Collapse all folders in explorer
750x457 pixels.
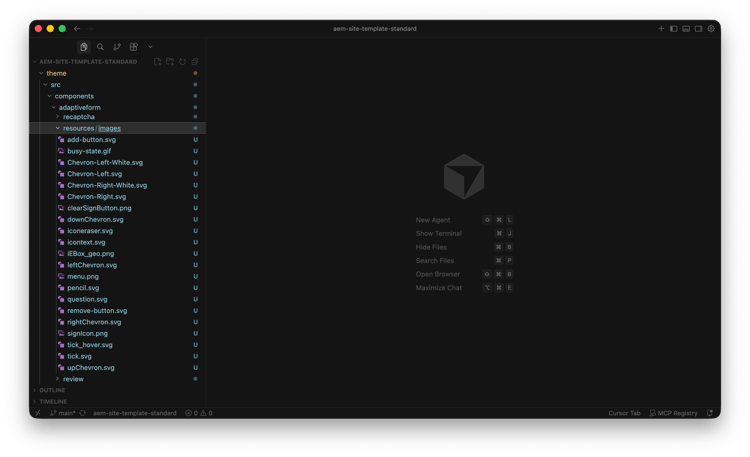tap(195, 62)
